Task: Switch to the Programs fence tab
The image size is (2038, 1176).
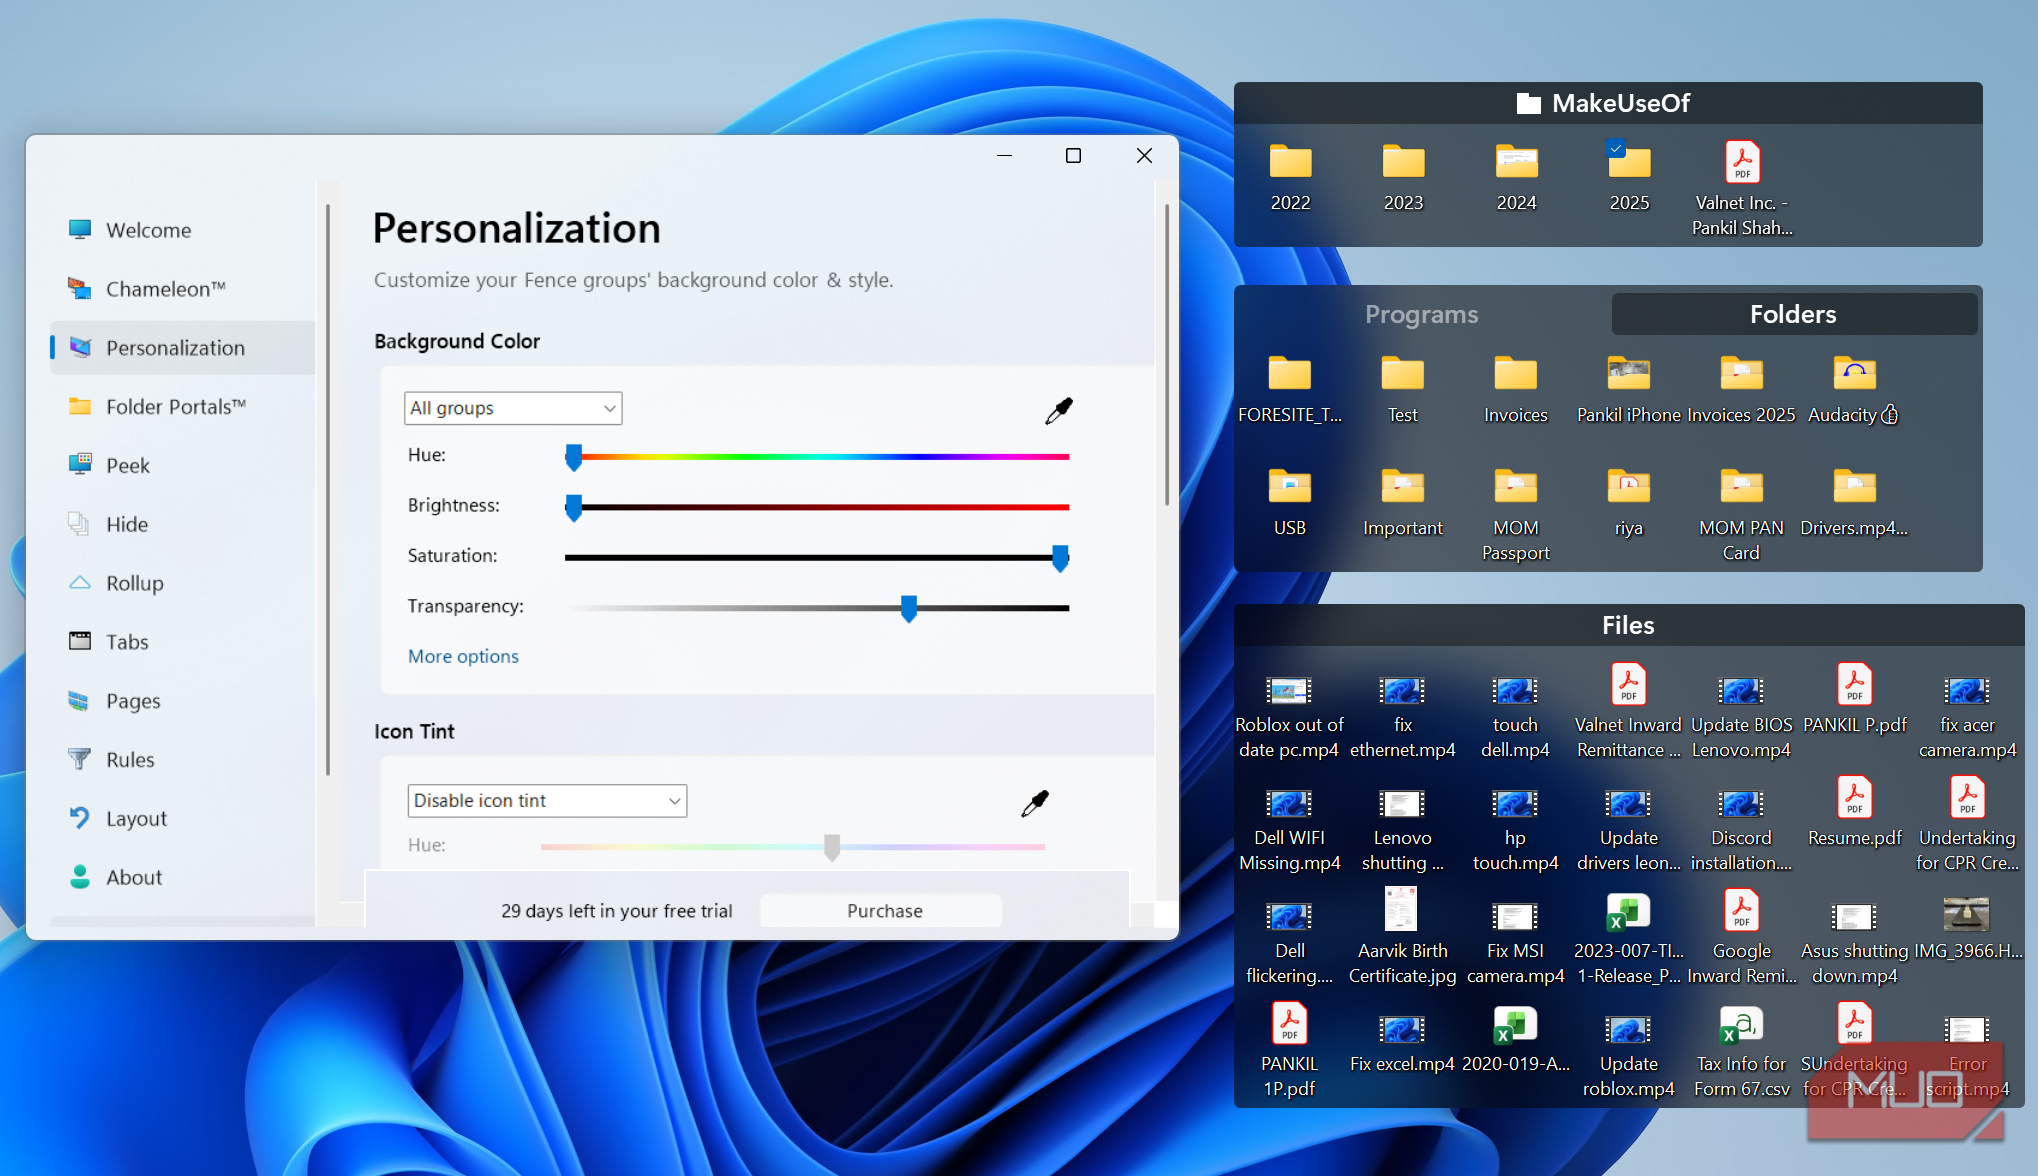Action: (x=1421, y=315)
